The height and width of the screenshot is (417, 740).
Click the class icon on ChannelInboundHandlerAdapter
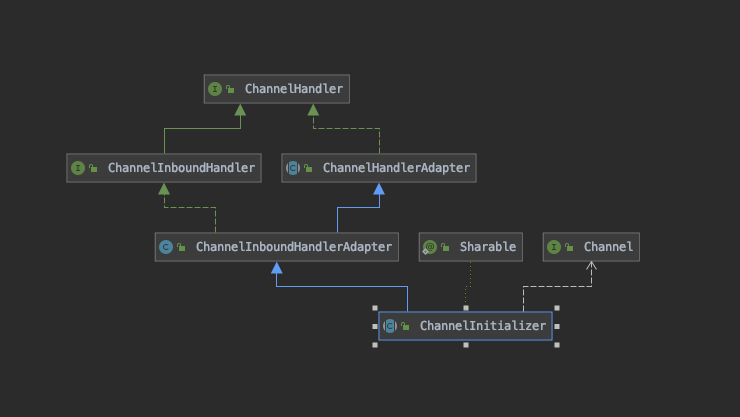(166, 247)
